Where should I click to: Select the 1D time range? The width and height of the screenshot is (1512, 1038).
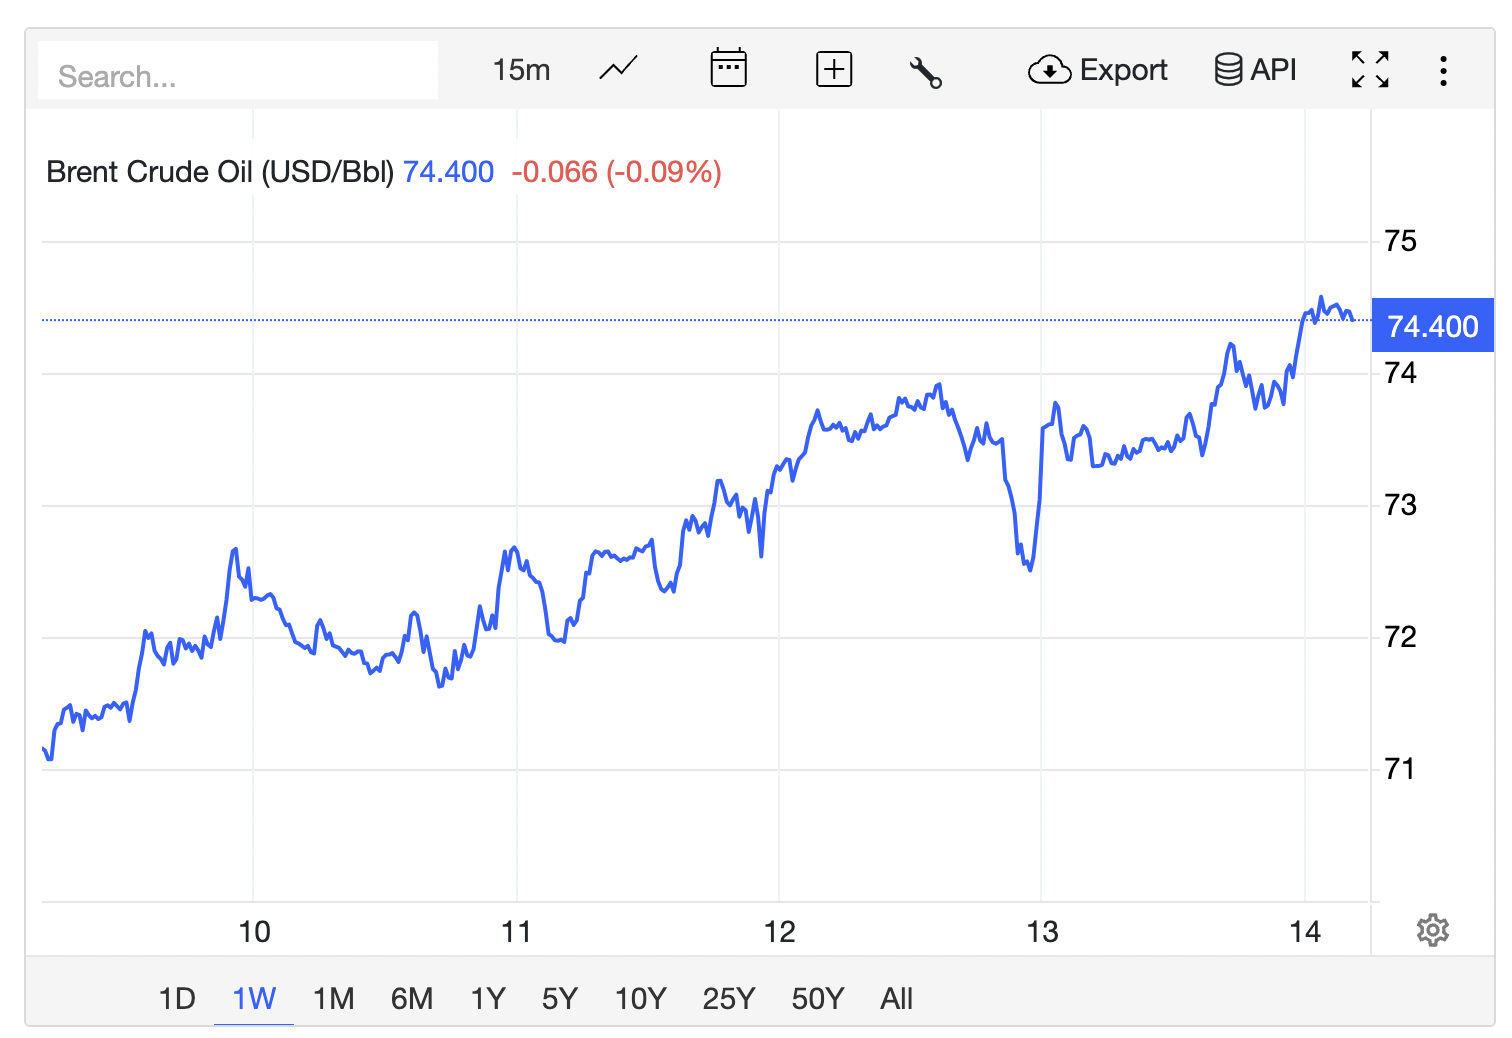tap(177, 998)
